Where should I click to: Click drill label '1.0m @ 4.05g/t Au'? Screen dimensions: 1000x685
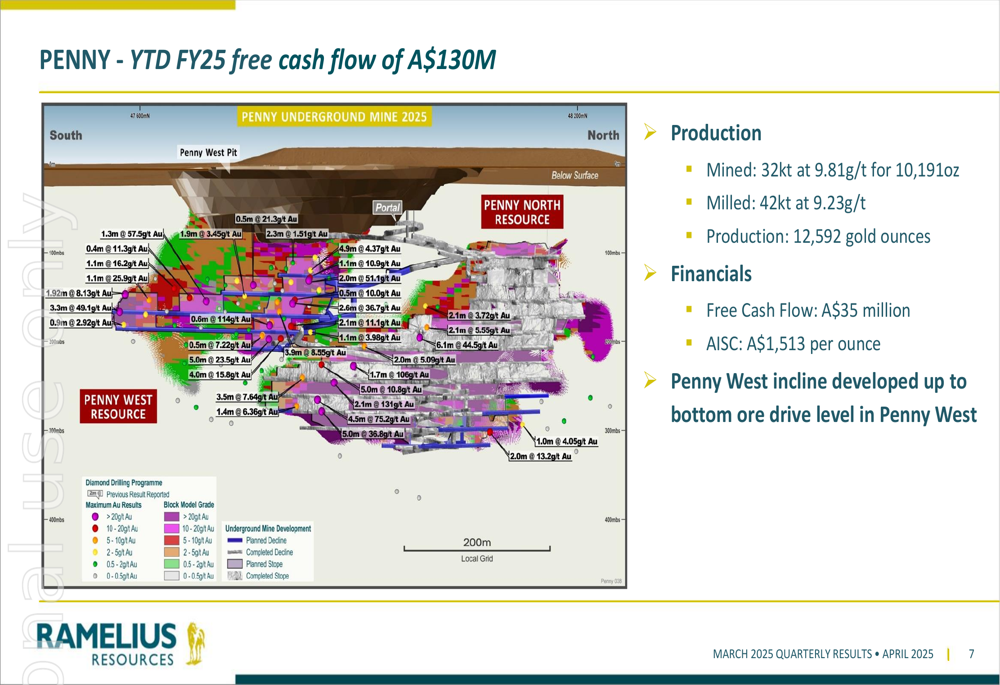[566, 441]
